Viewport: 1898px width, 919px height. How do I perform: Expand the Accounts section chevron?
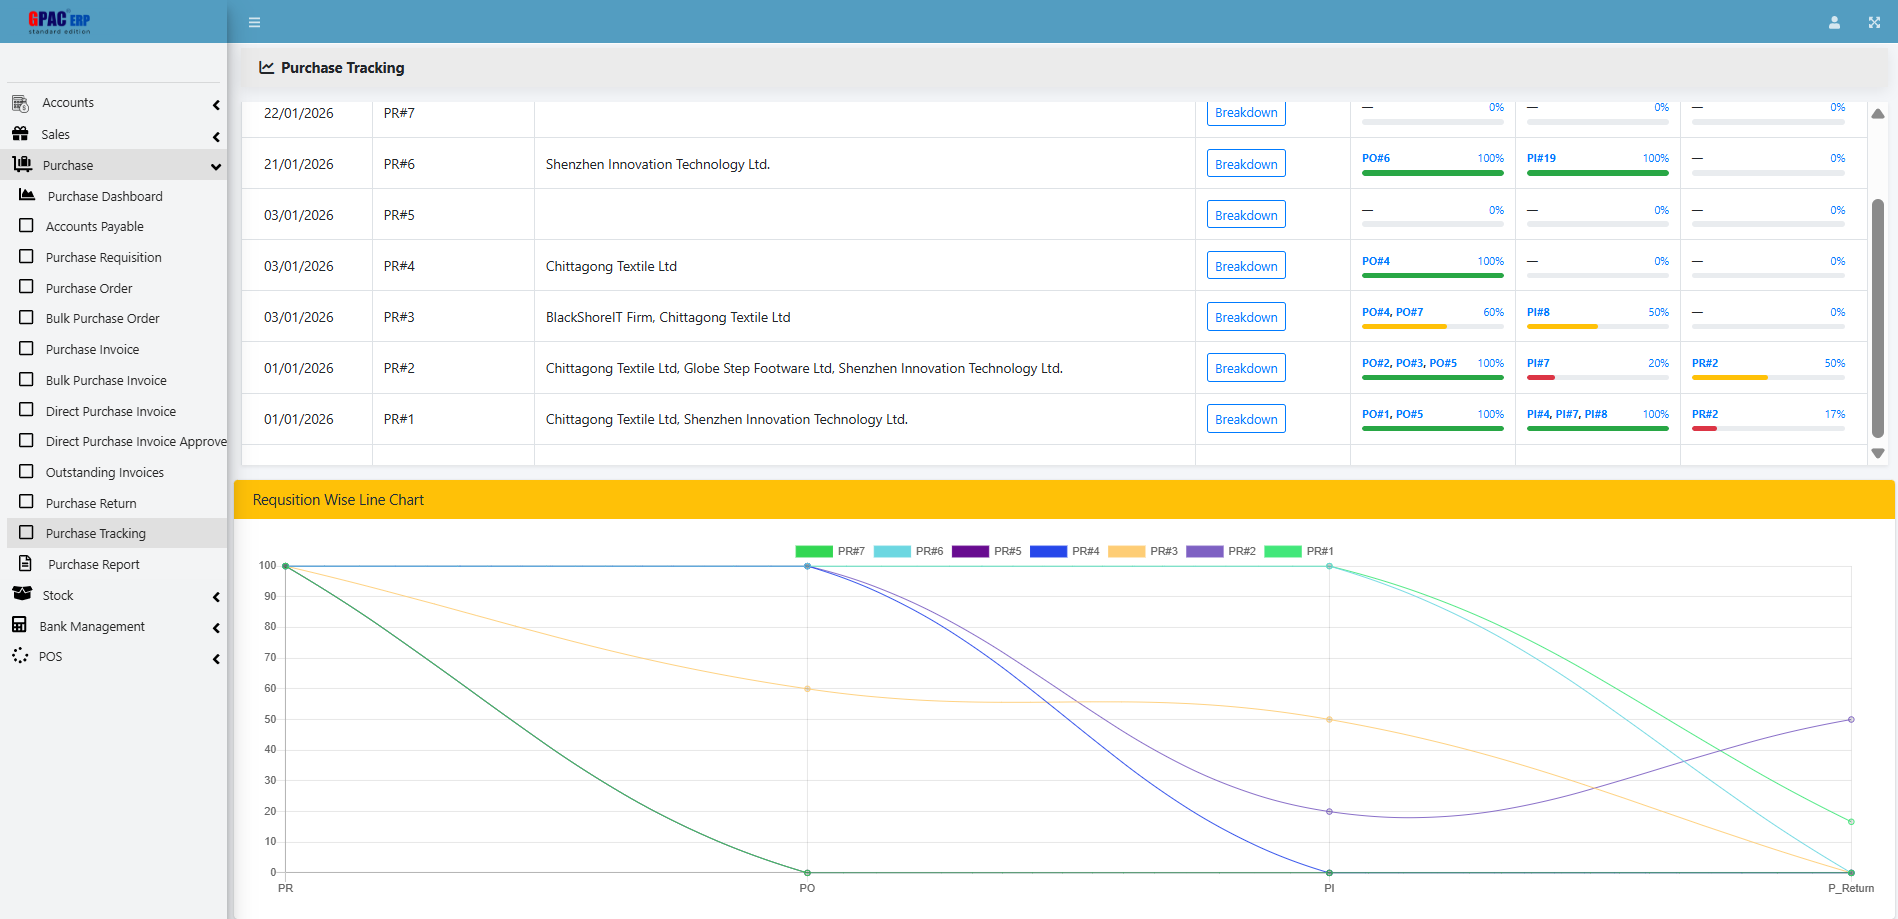pyautogui.click(x=216, y=104)
